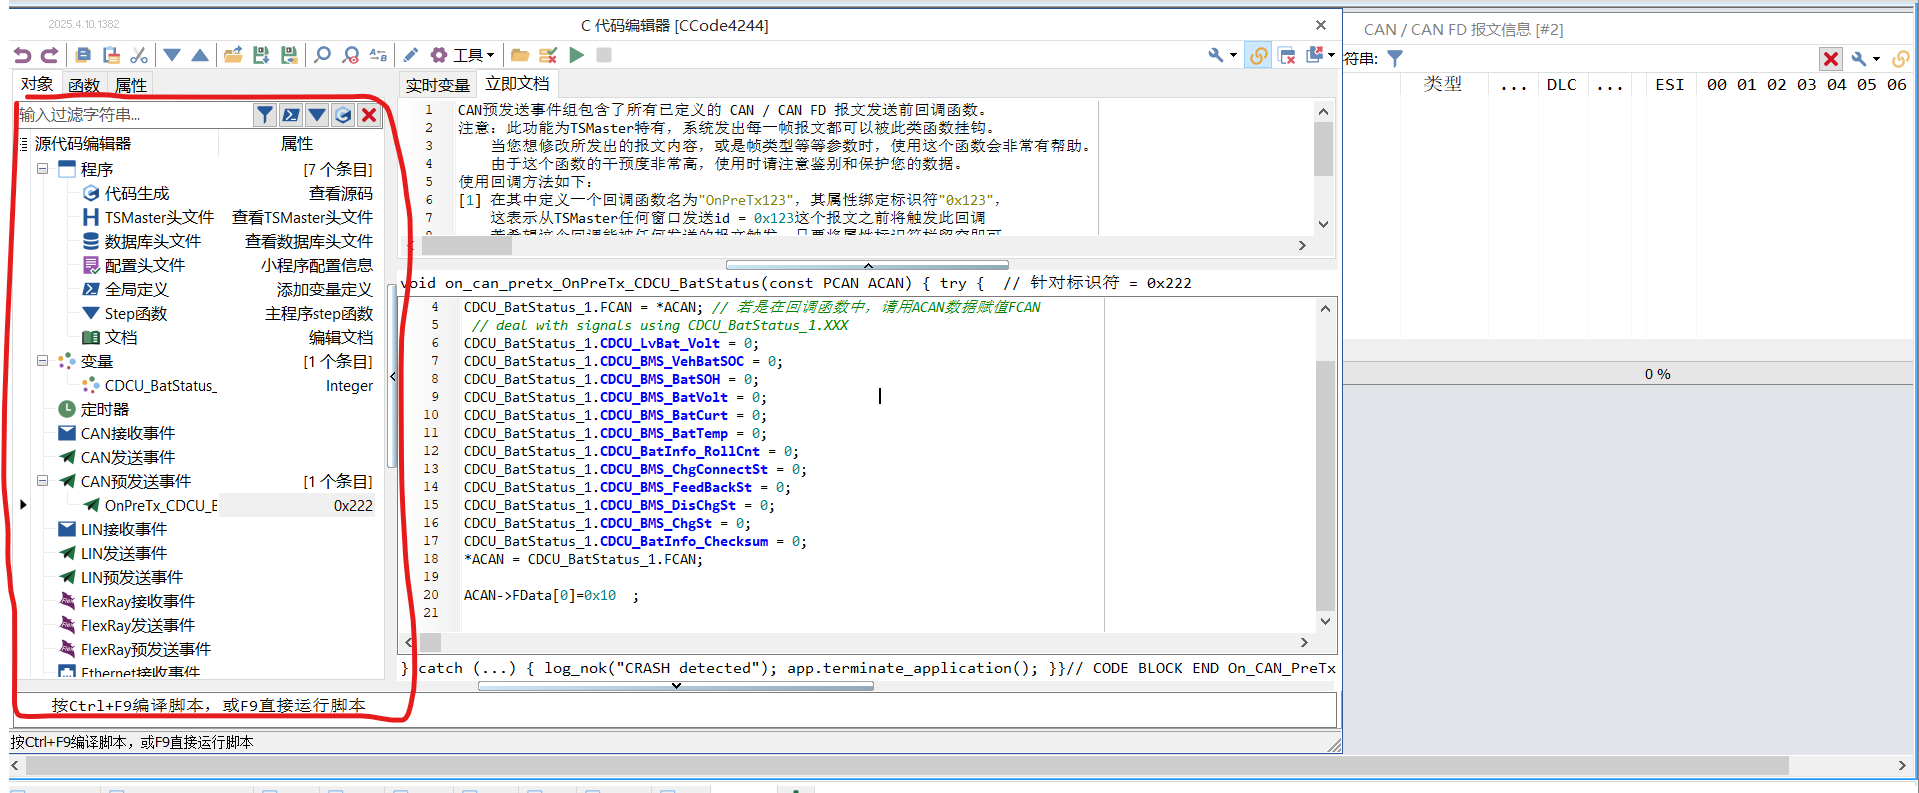Click the plain yellow folder icon
The height and width of the screenshot is (793, 1919).
(x=520, y=55)
